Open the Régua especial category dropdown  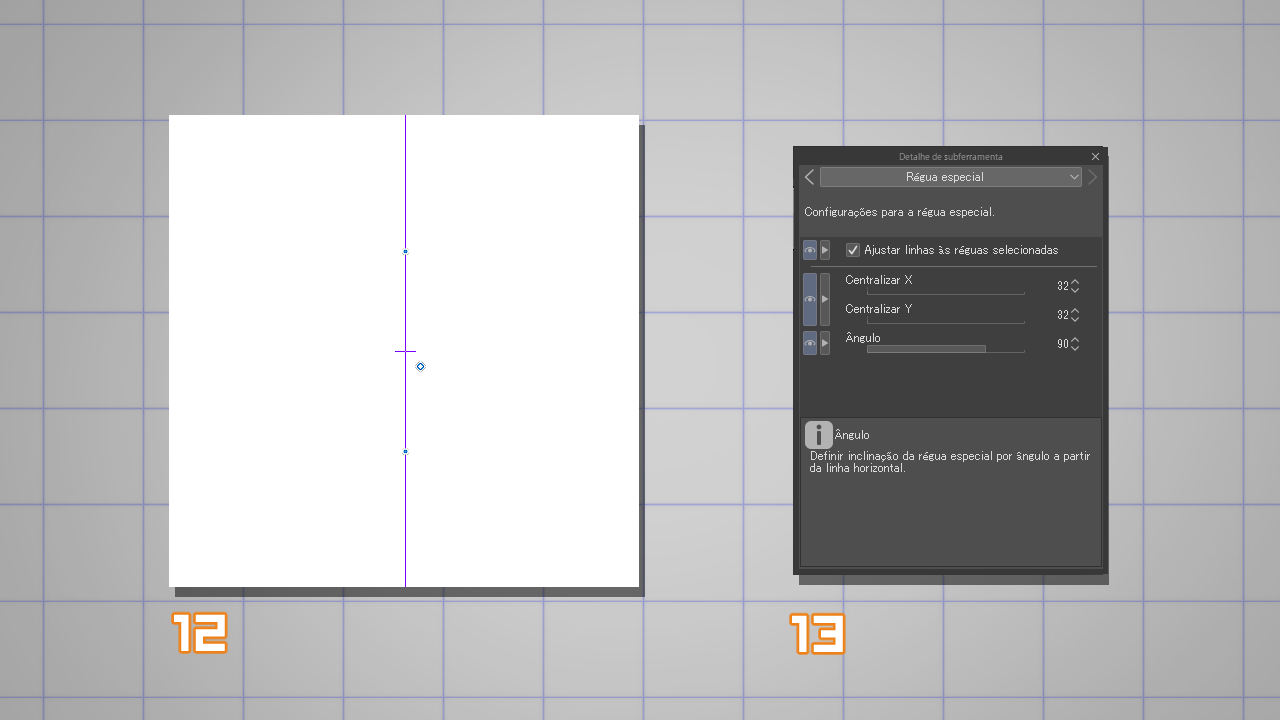pyautogui.click(x=950, y=177)
